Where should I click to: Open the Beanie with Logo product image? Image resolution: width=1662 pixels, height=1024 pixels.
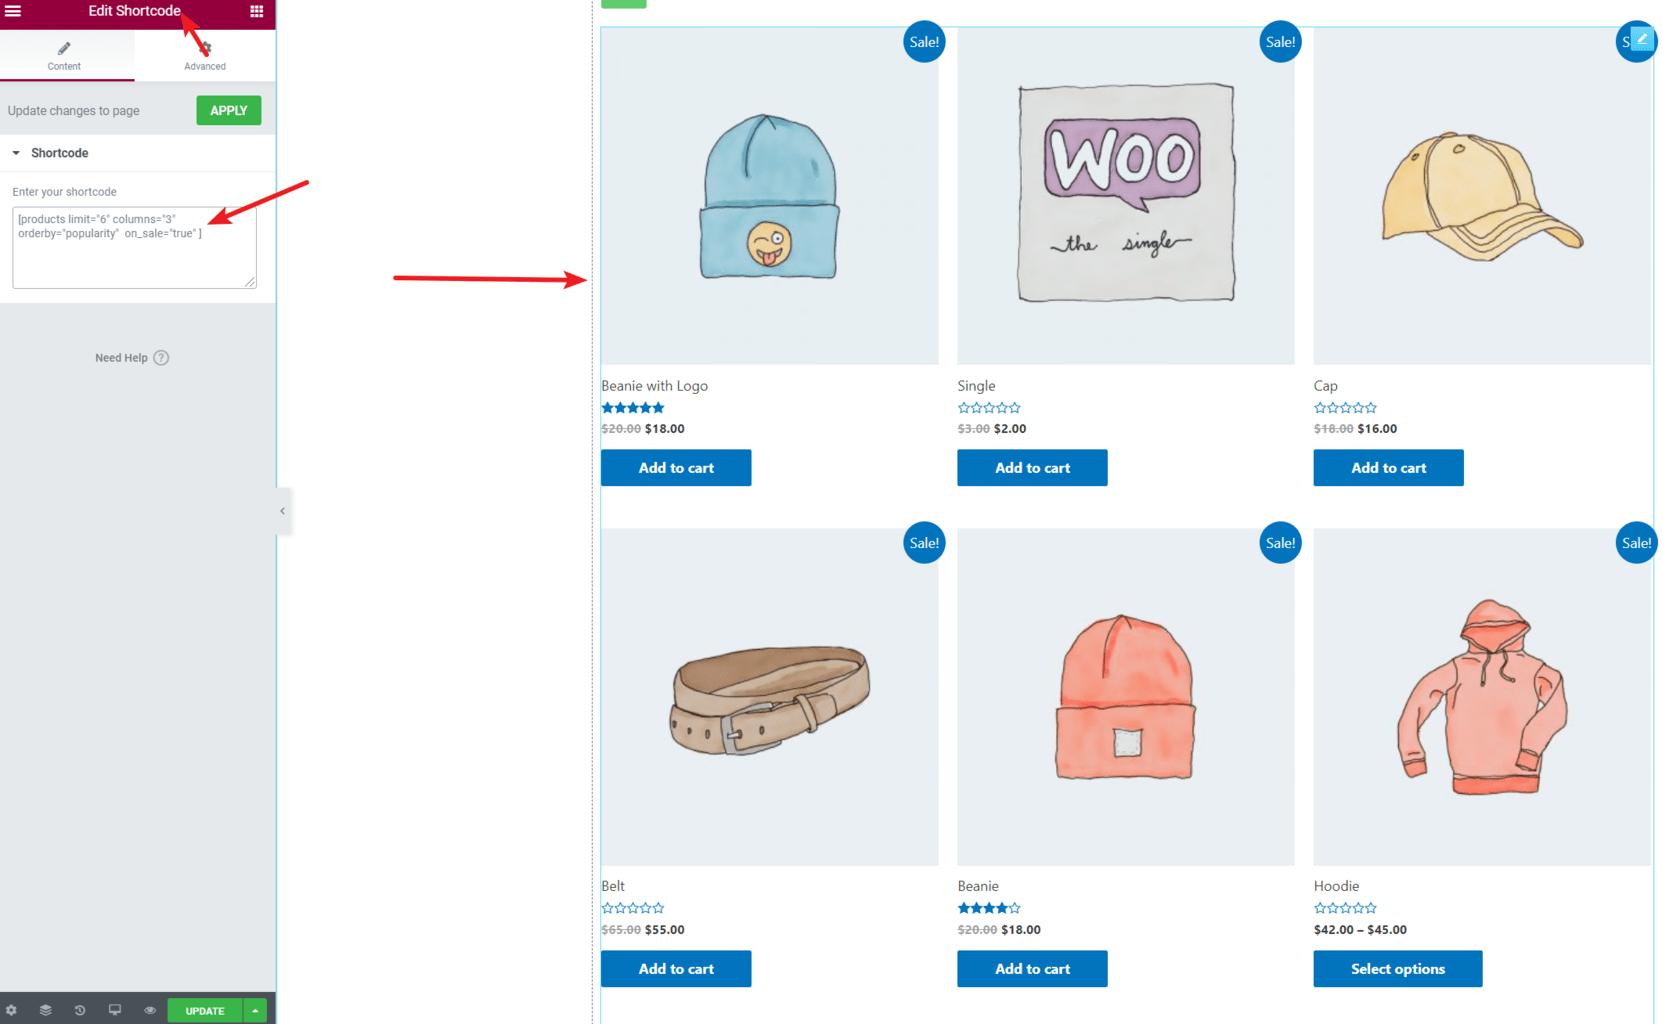pyautogui.click(x=769, y=196)
